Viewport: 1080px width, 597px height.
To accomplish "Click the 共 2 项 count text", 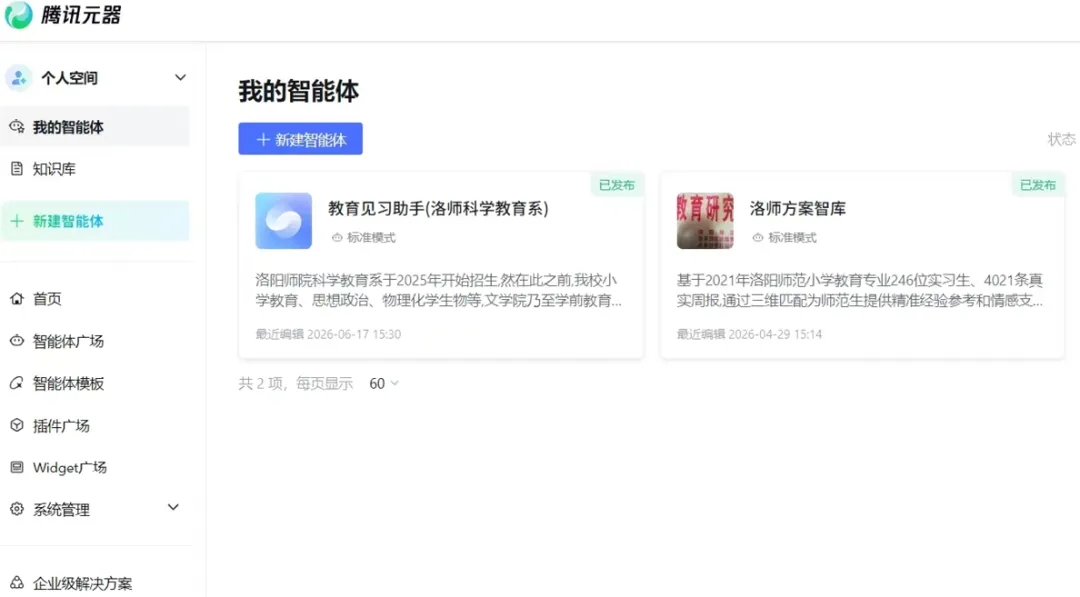I will (260, 384).
